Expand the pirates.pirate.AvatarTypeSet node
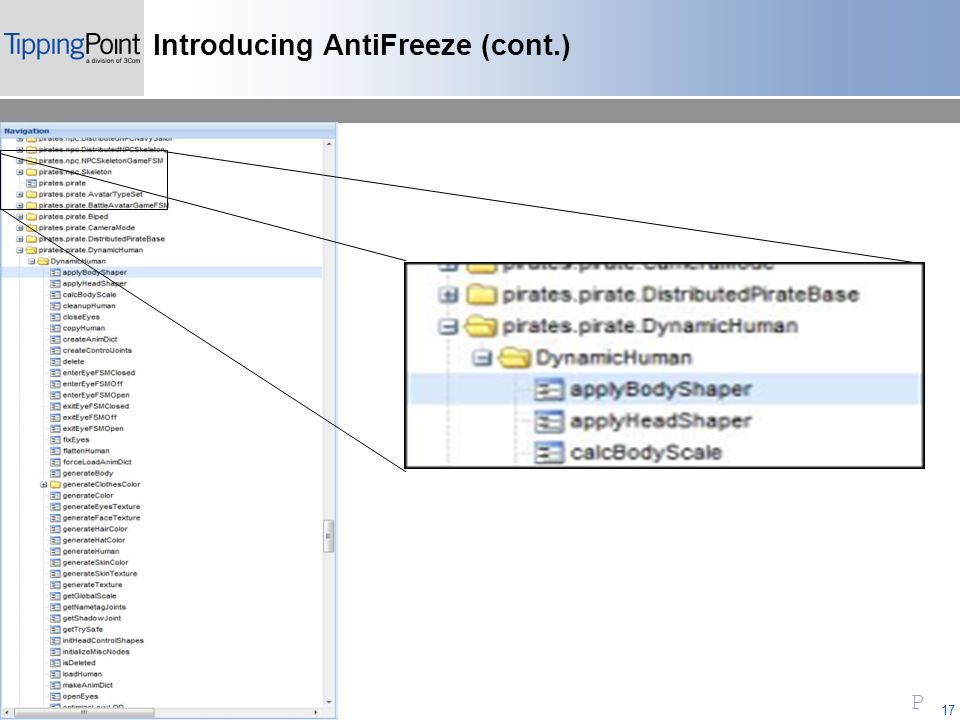 (20, 195)
